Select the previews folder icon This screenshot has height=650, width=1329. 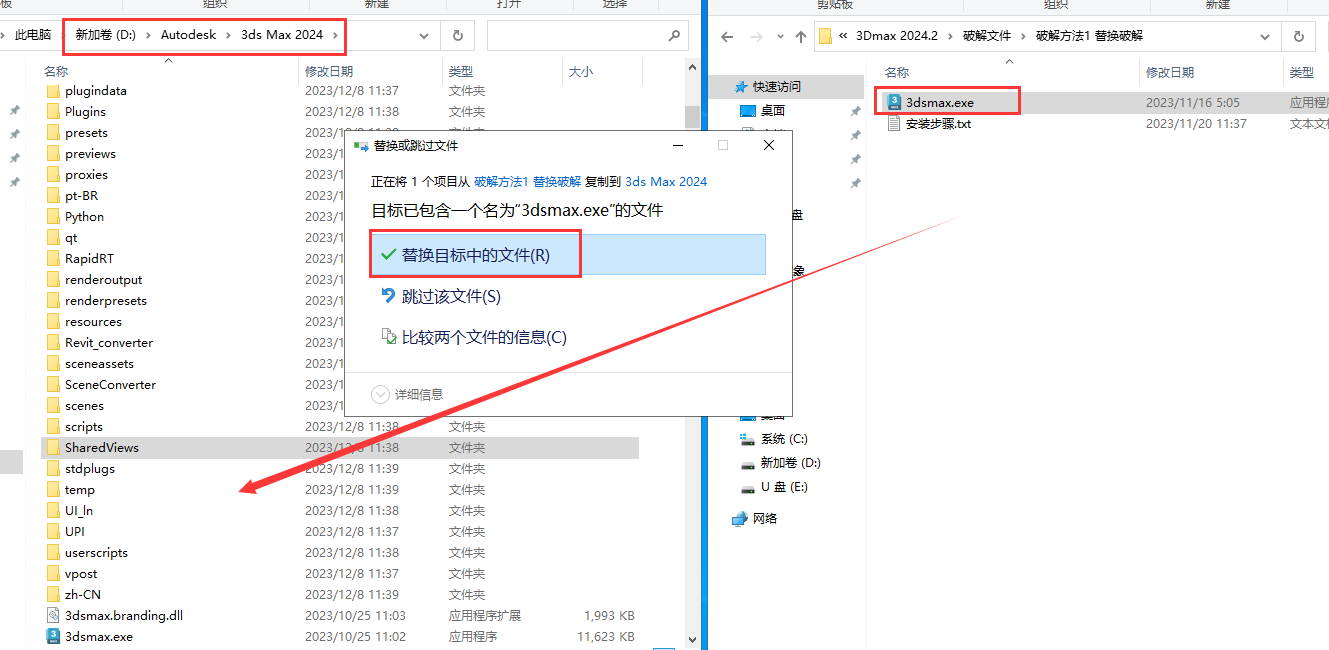[x=54, y=153]
